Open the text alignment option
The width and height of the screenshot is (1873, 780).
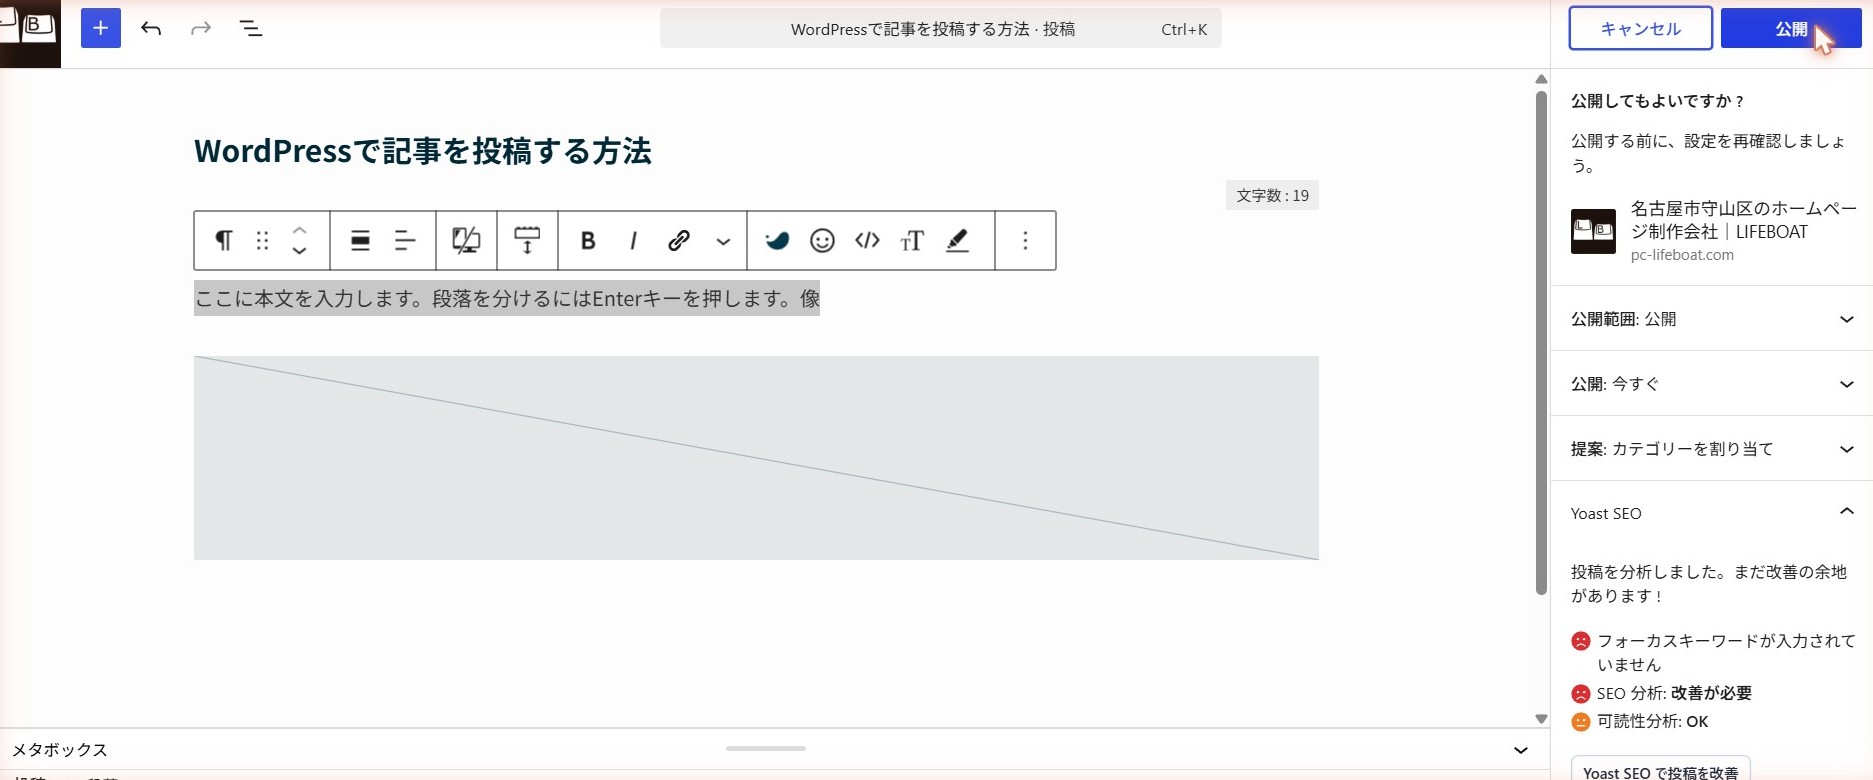pos(405,240)
